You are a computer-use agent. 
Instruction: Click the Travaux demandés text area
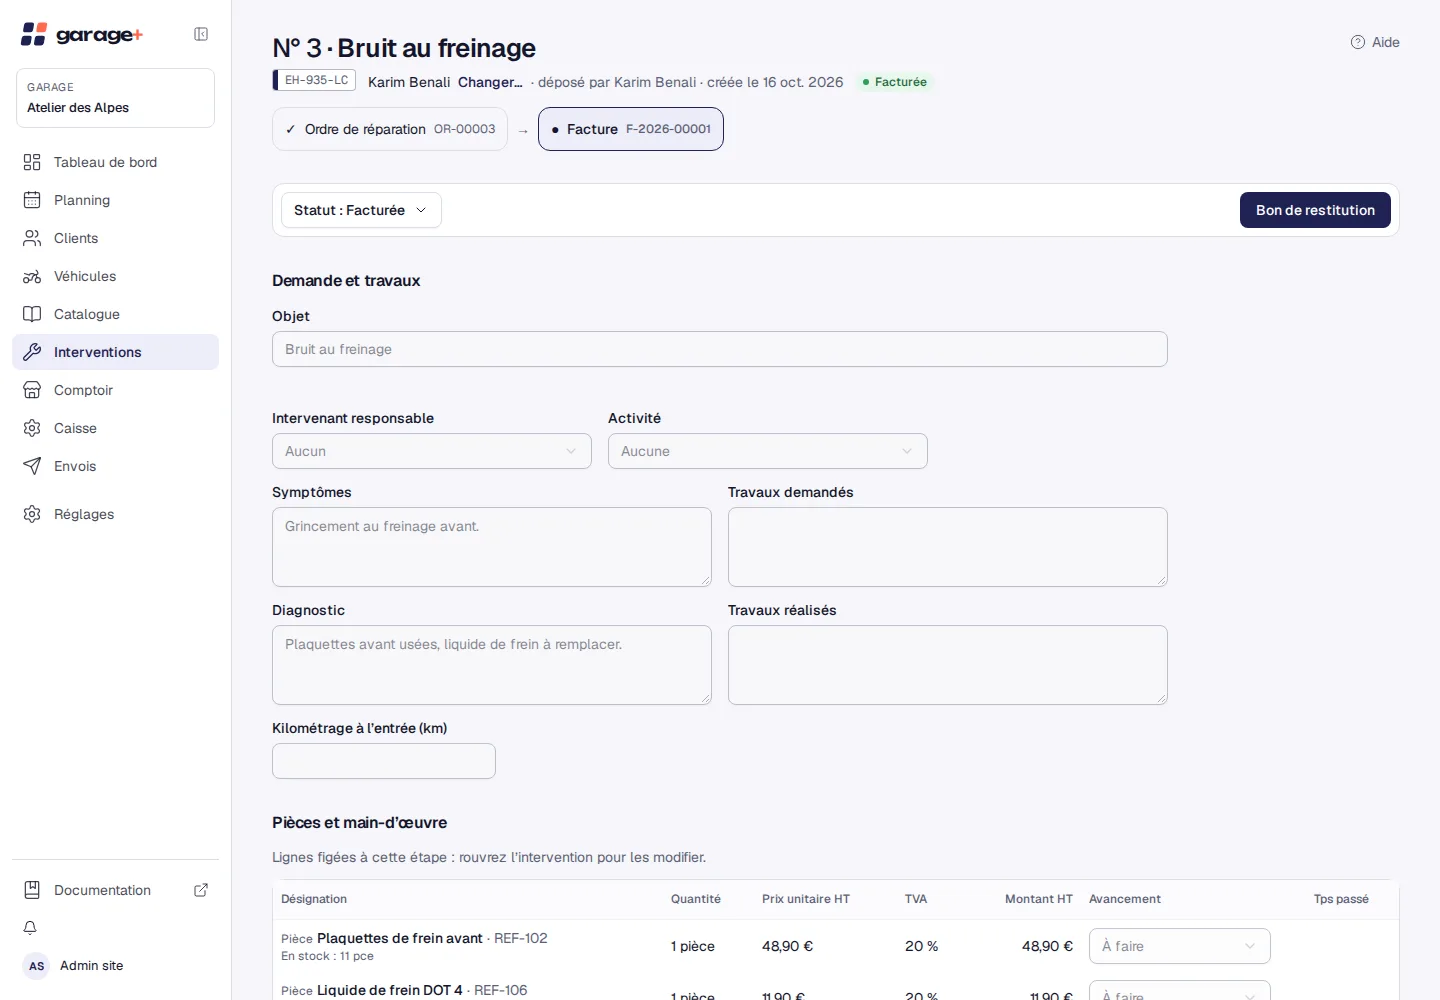point(948,547)
